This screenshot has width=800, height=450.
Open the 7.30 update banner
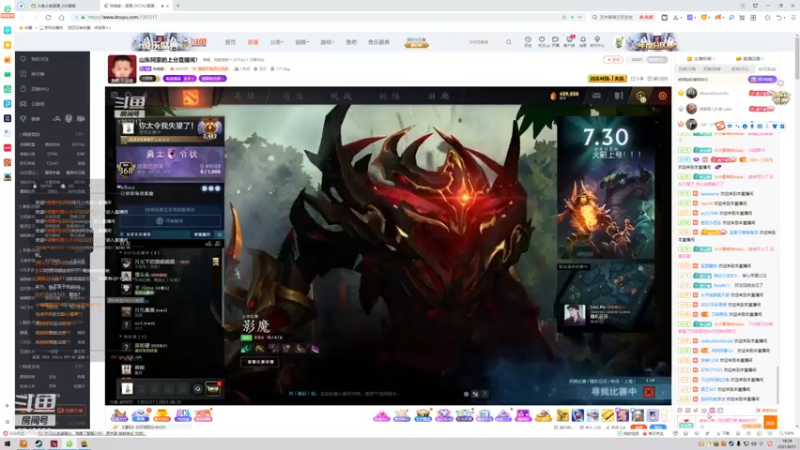coord(606,187)
